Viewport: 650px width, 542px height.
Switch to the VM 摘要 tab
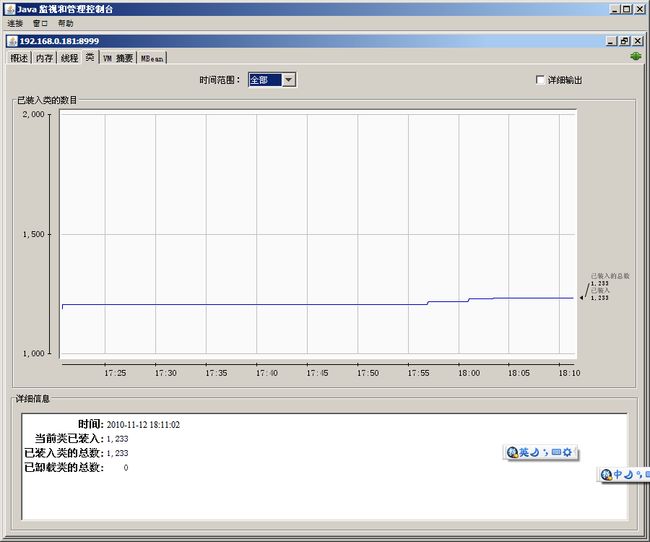(x=118, y=58)
